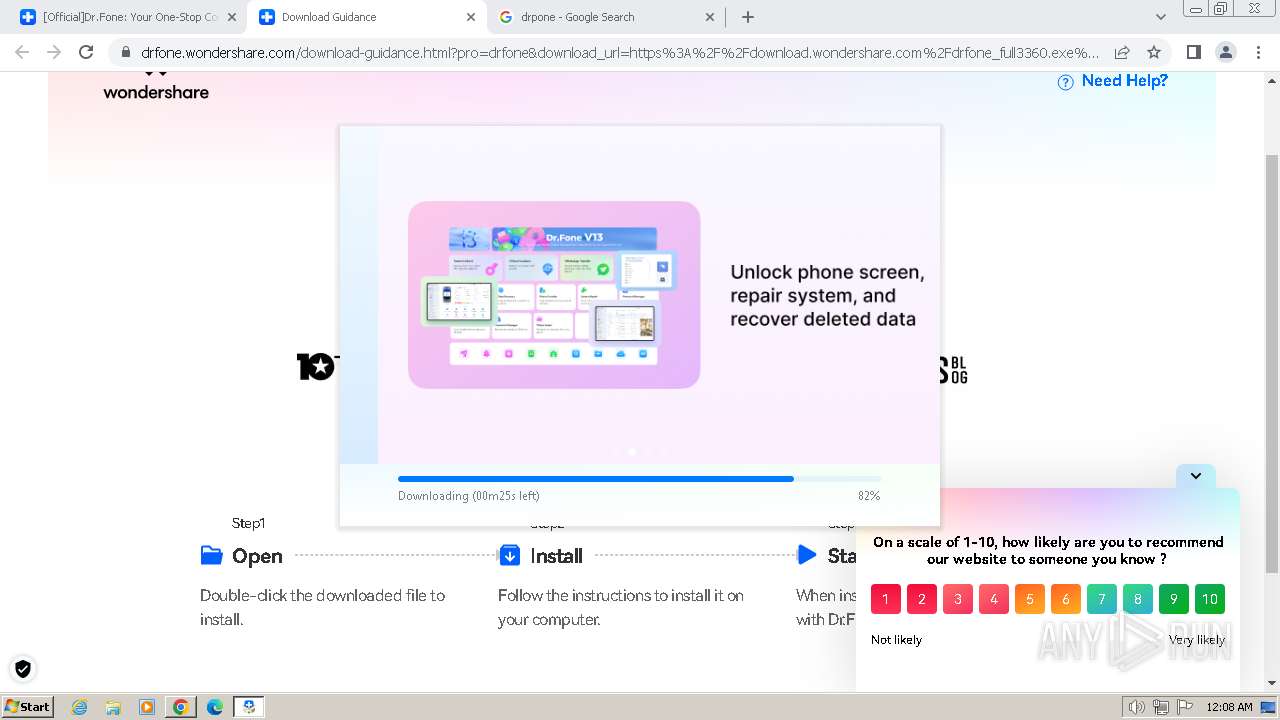
Task: Click the '82%' progress label
Action: coord(869,496)
